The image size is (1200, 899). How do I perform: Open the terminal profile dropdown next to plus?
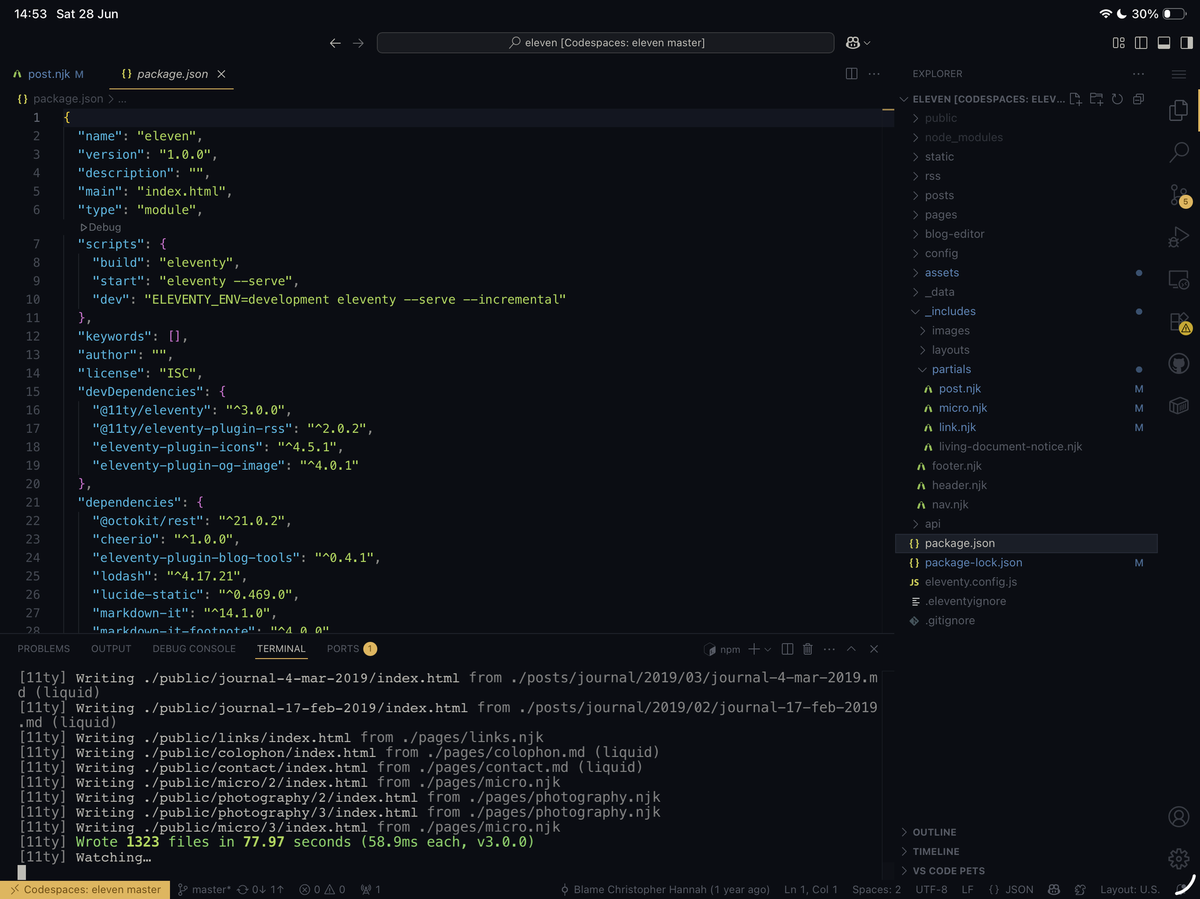tap(767, 649)
